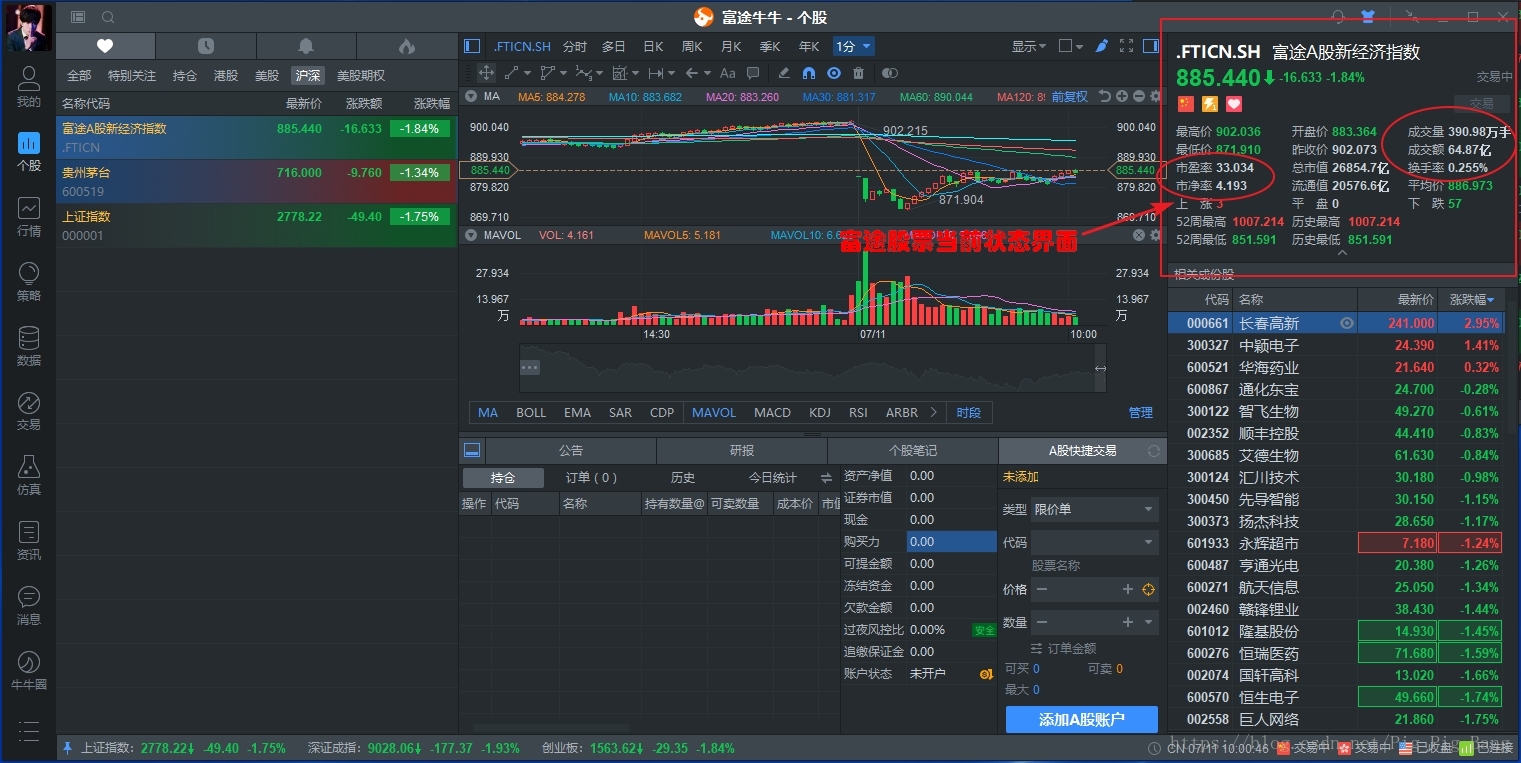
Task: Click the undo arrow on MA bar
Action: pyautogui.click(x=1104, y=96)
